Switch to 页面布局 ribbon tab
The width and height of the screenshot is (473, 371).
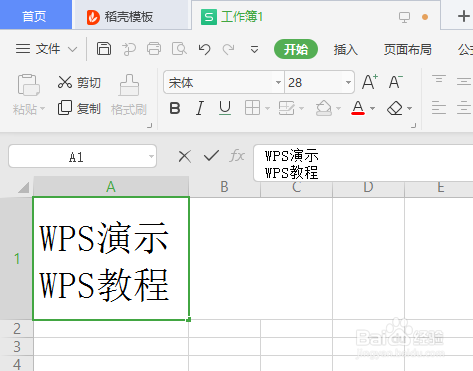pyautogui.click(x=407, y=50)
